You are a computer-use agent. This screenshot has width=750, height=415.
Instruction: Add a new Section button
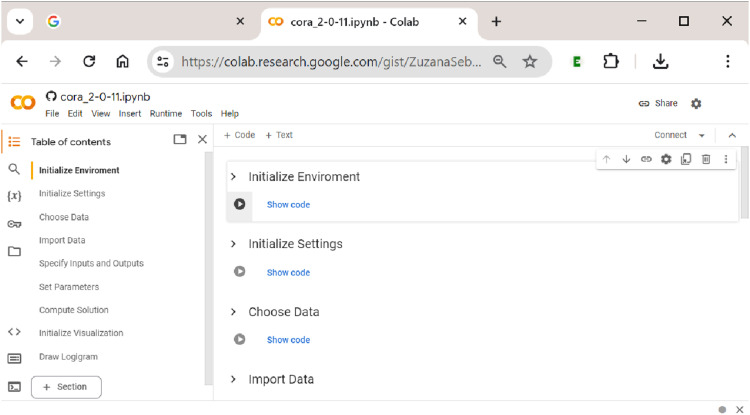point(66,387)
